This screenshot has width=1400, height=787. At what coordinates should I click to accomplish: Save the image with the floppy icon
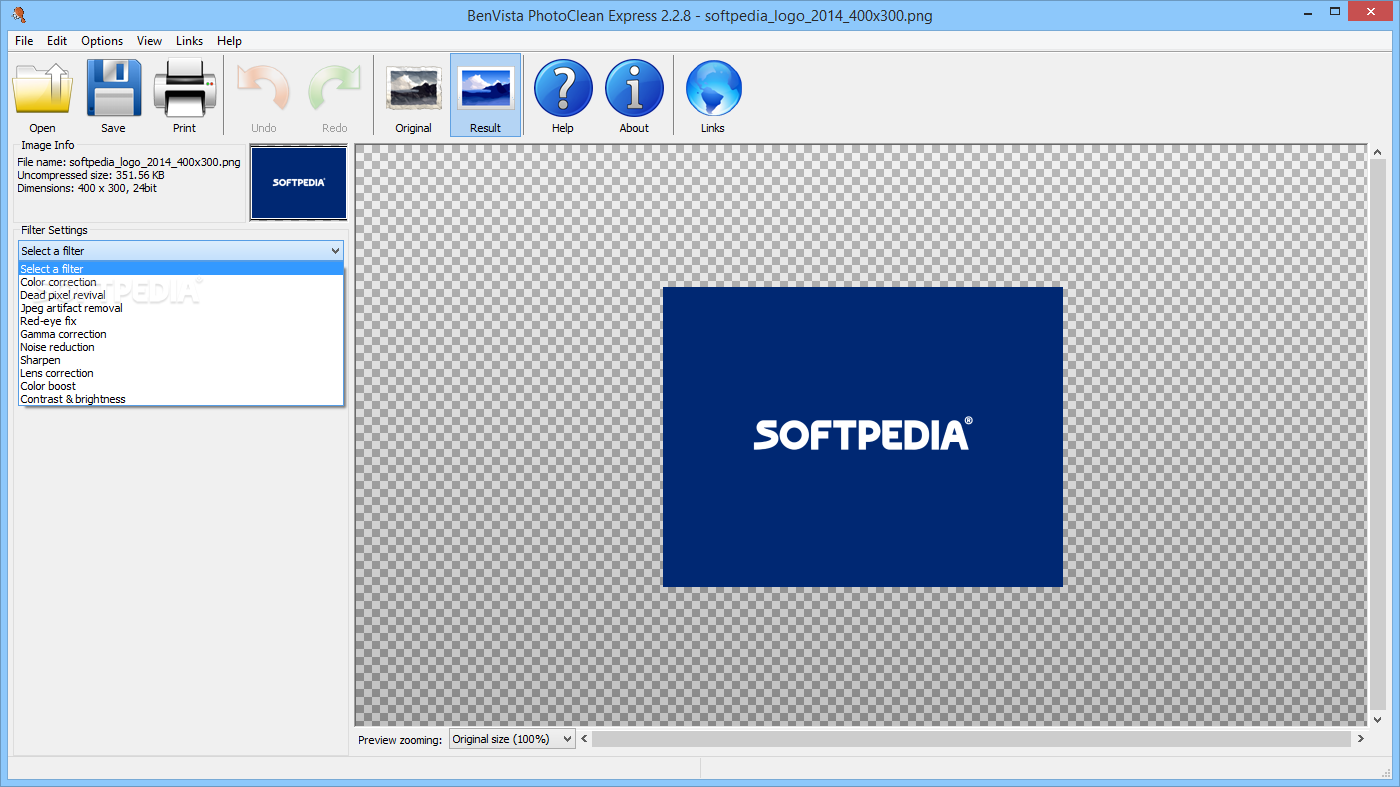(x=113, y=88)
